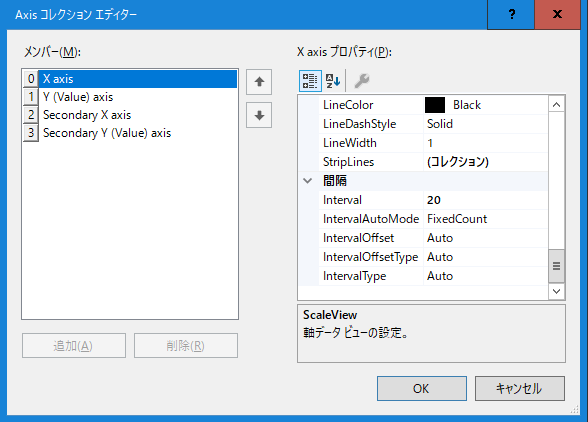Click the index 1 member number box

(x=31, y=97)
